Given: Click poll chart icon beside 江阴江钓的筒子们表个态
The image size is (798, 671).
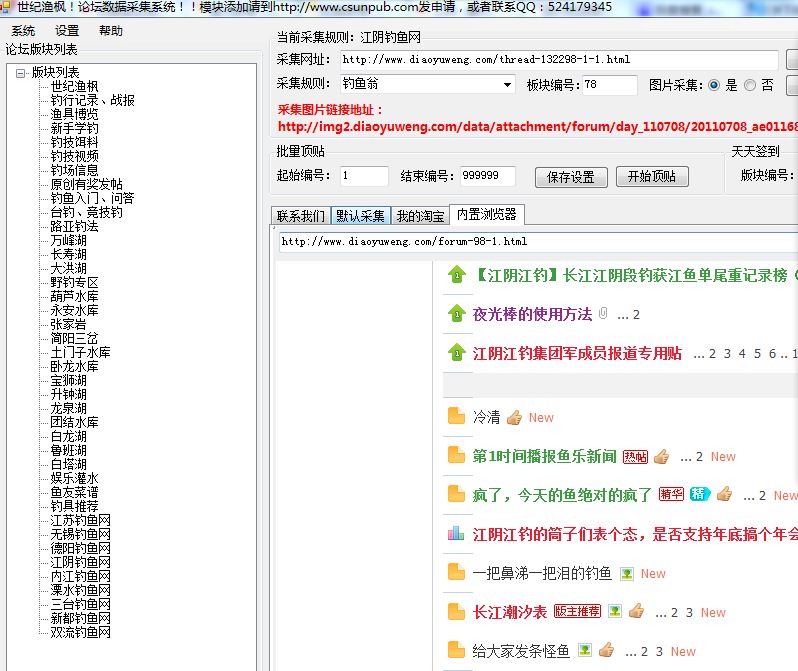Looking at the screenshot, I should pos(456,533).
